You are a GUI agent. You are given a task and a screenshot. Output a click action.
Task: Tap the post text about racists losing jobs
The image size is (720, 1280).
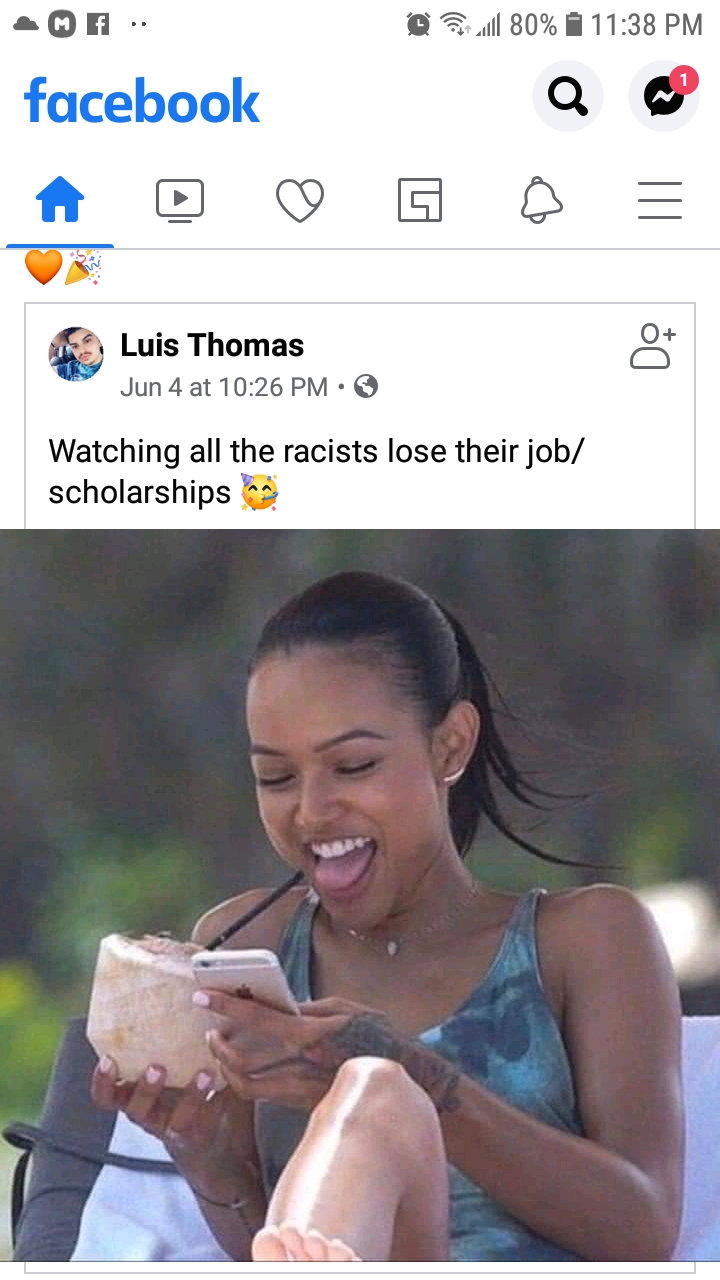[316, 471]
